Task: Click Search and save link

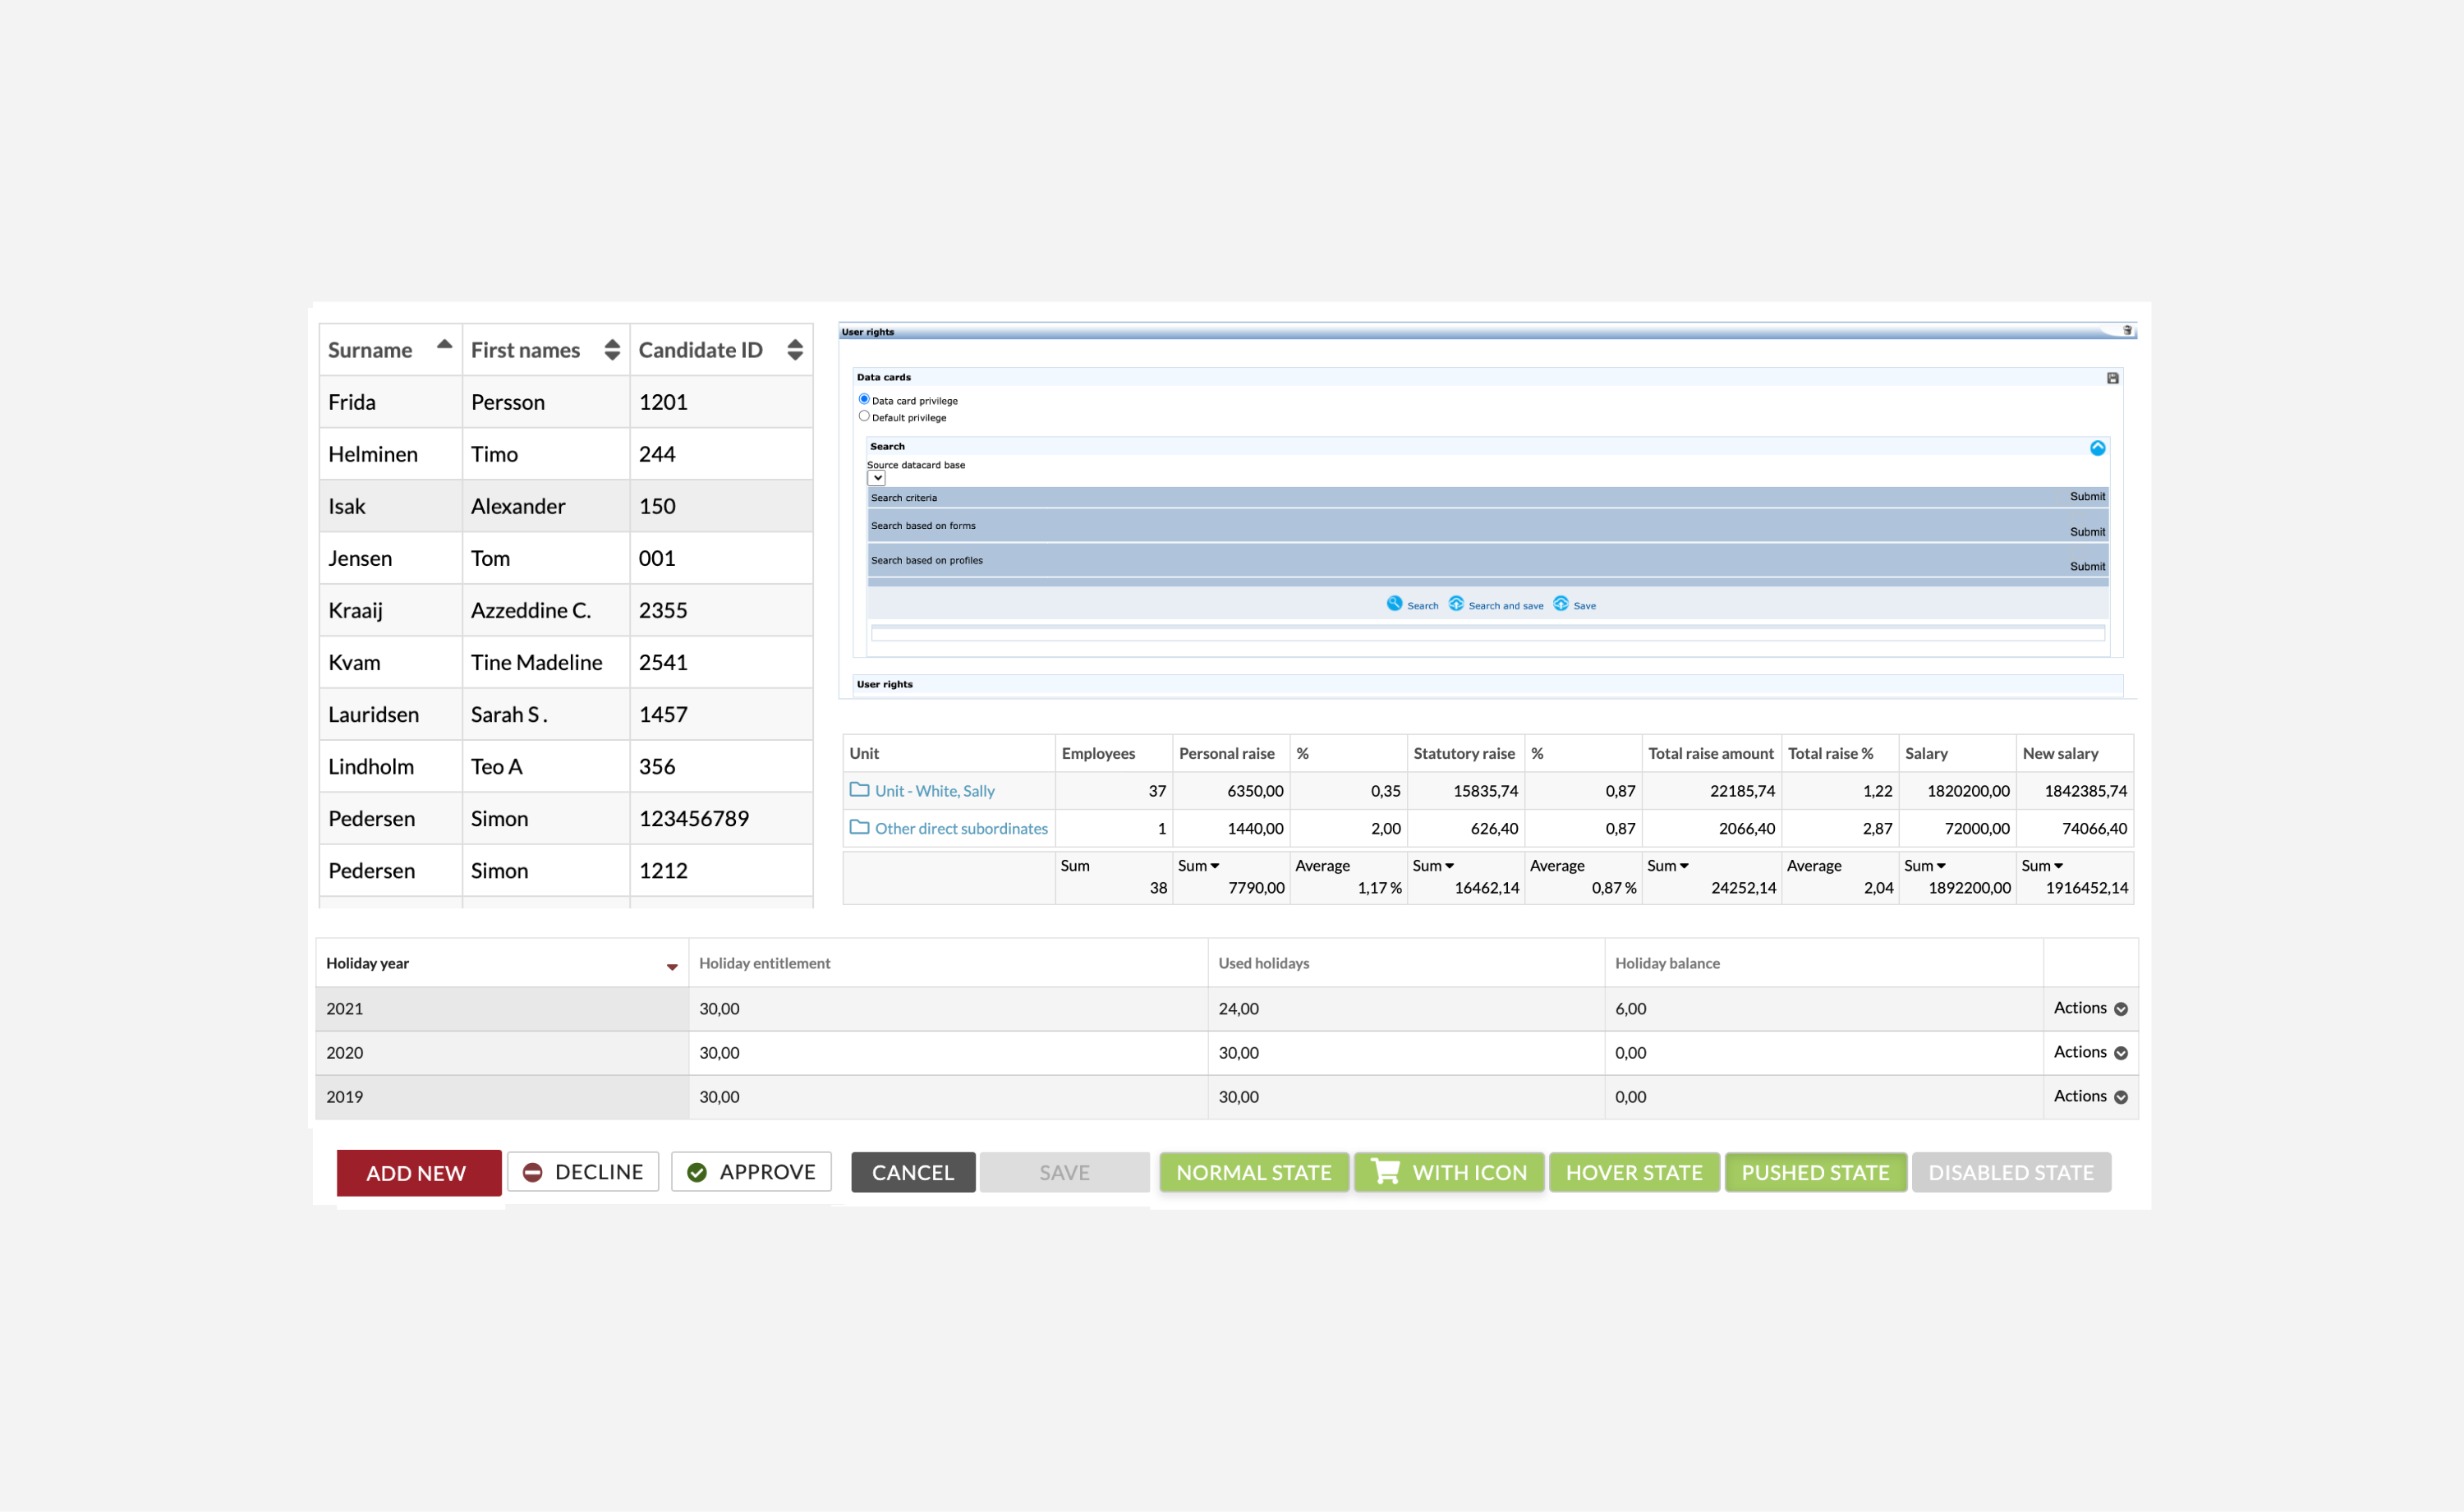Action: (x=1505, y=606)
